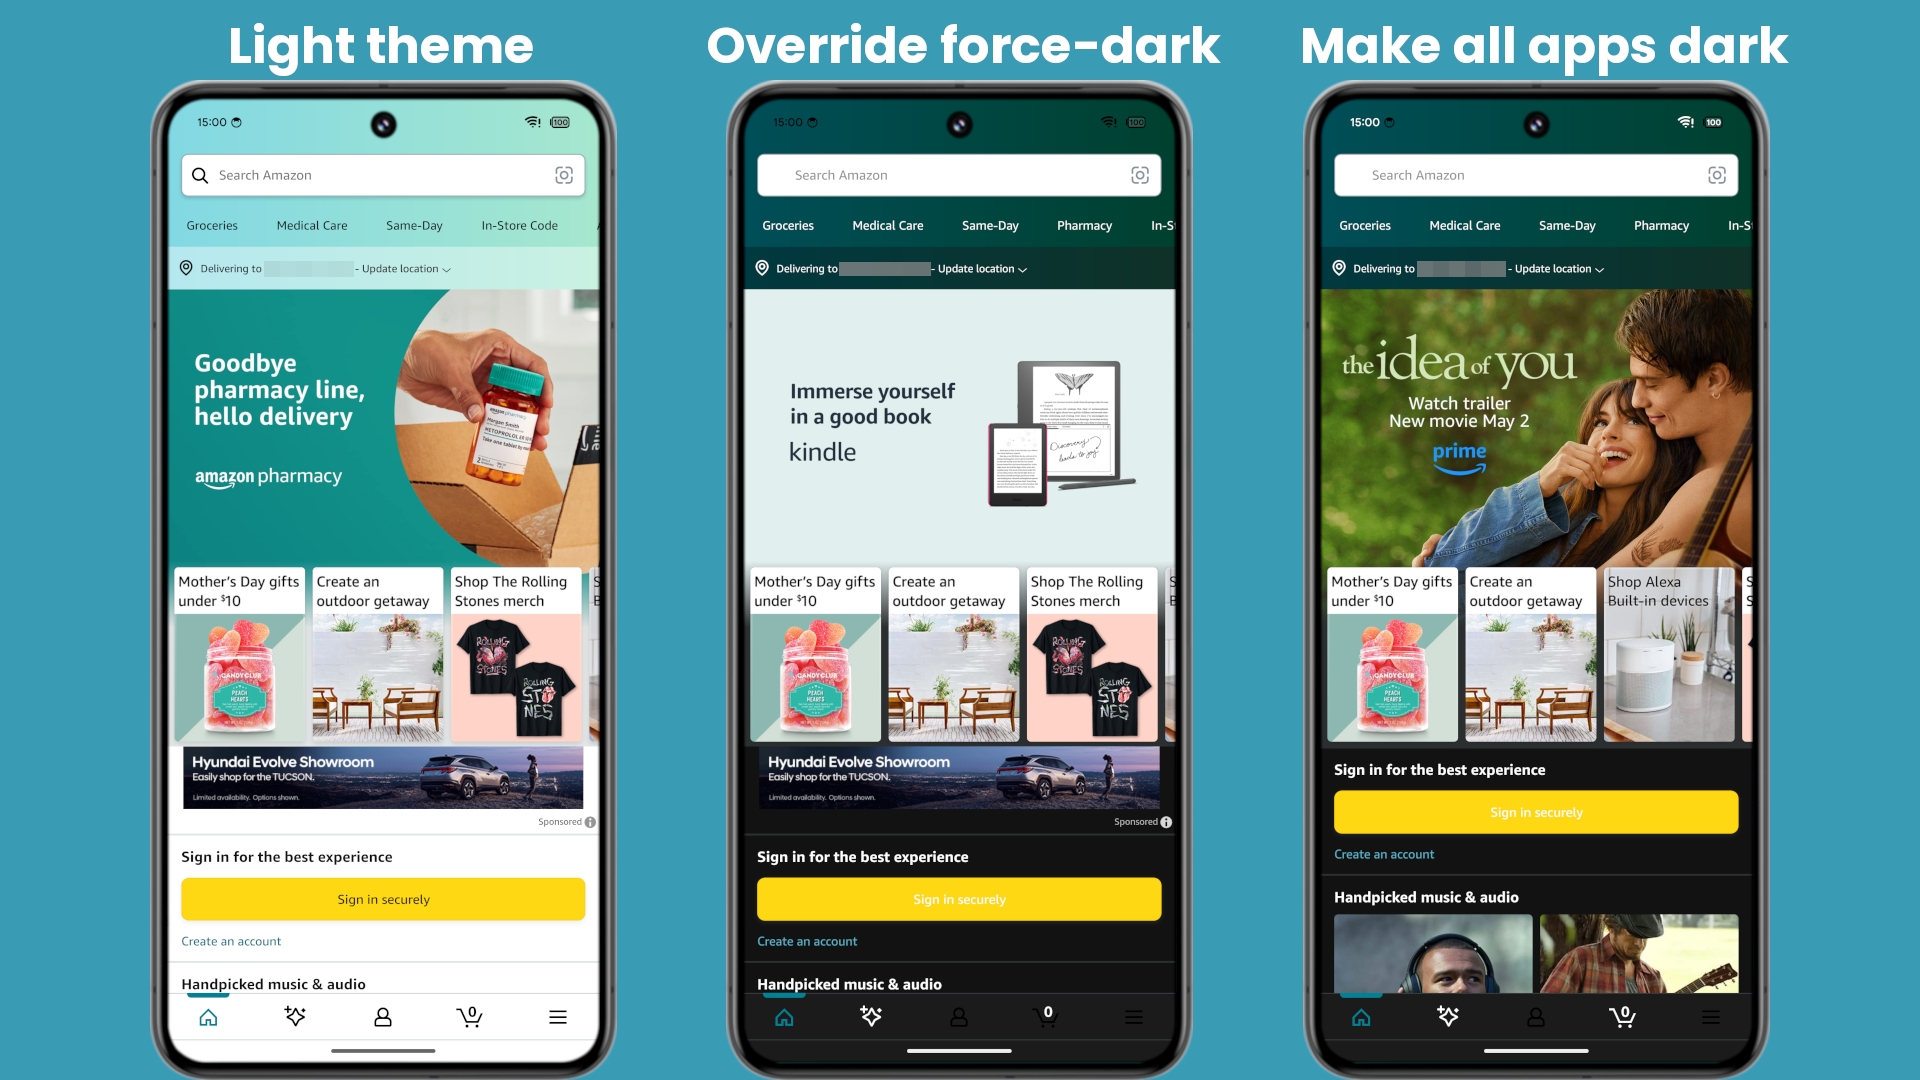Open the hamburger menu icon
This screenshot has width=1920, height=1080.
coord(558,1015)
